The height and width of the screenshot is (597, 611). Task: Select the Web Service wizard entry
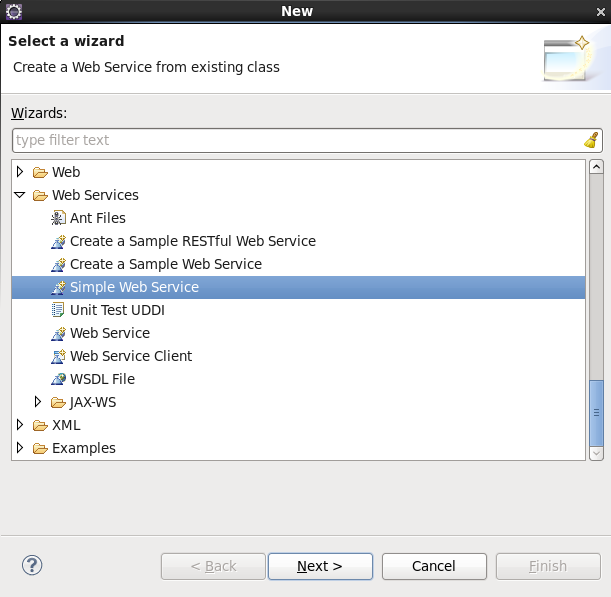tap(110, 333)
